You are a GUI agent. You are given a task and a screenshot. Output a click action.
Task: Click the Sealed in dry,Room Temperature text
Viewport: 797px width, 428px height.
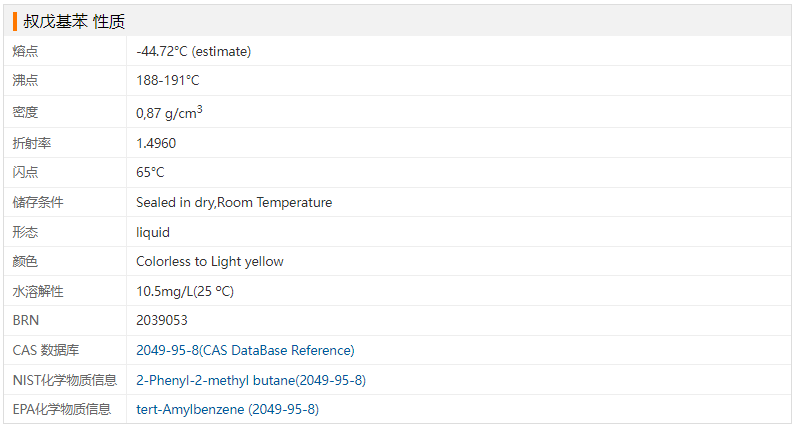click(234, 202)
